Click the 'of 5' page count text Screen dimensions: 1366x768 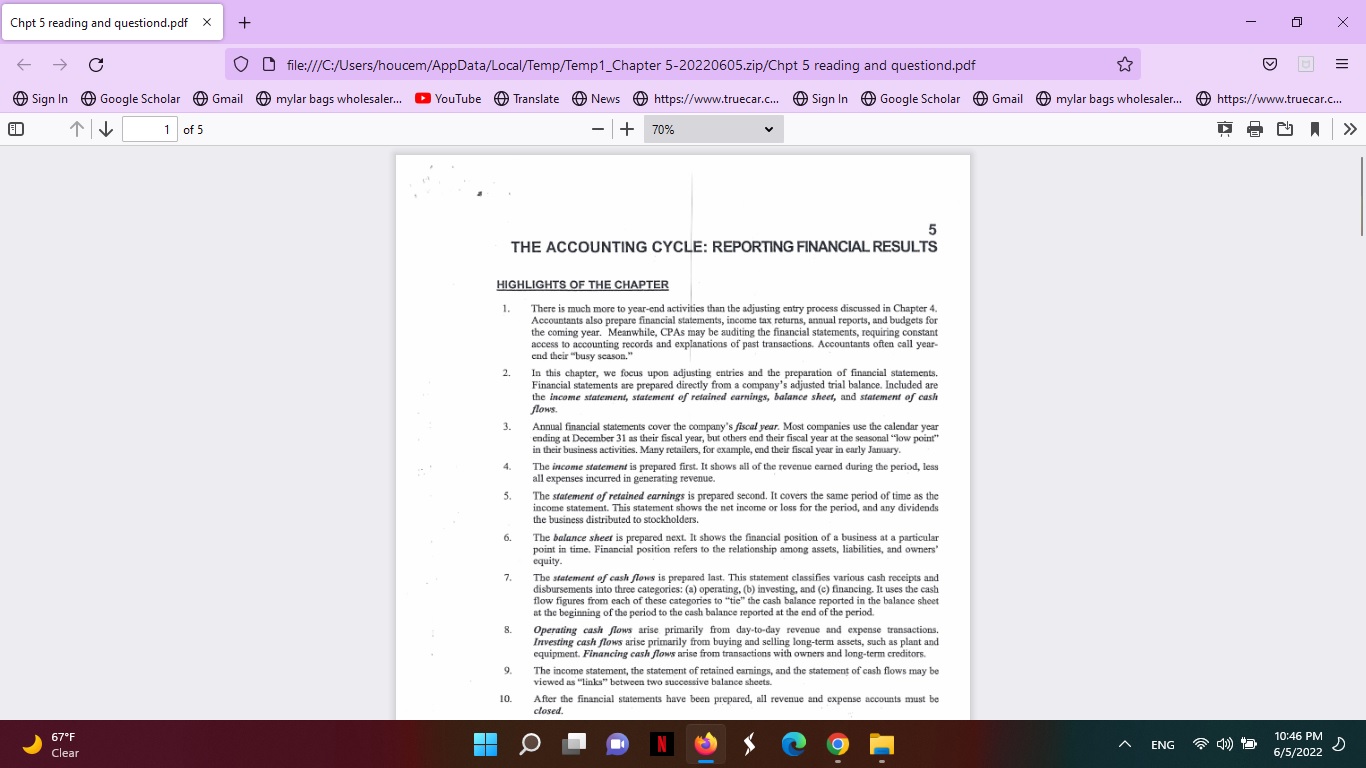pos(193,129)
